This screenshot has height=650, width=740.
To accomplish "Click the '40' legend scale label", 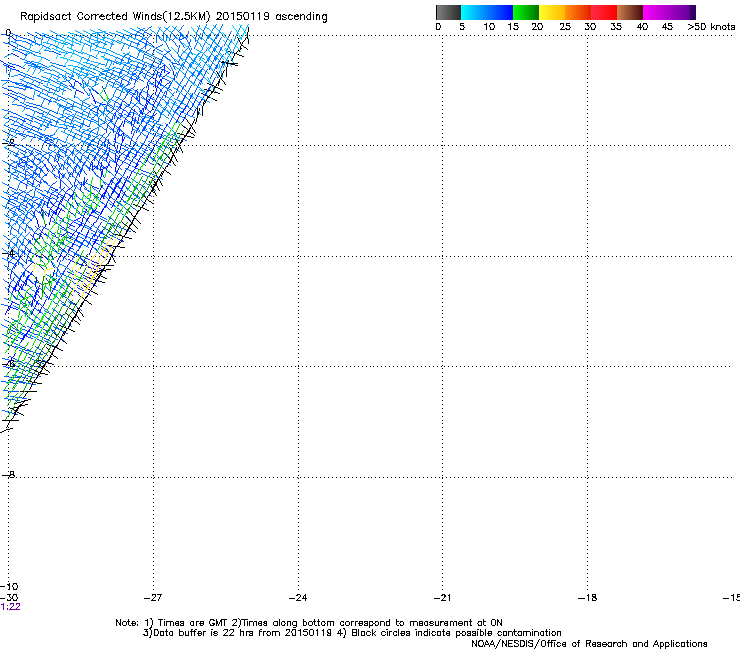I will (642, 27).
